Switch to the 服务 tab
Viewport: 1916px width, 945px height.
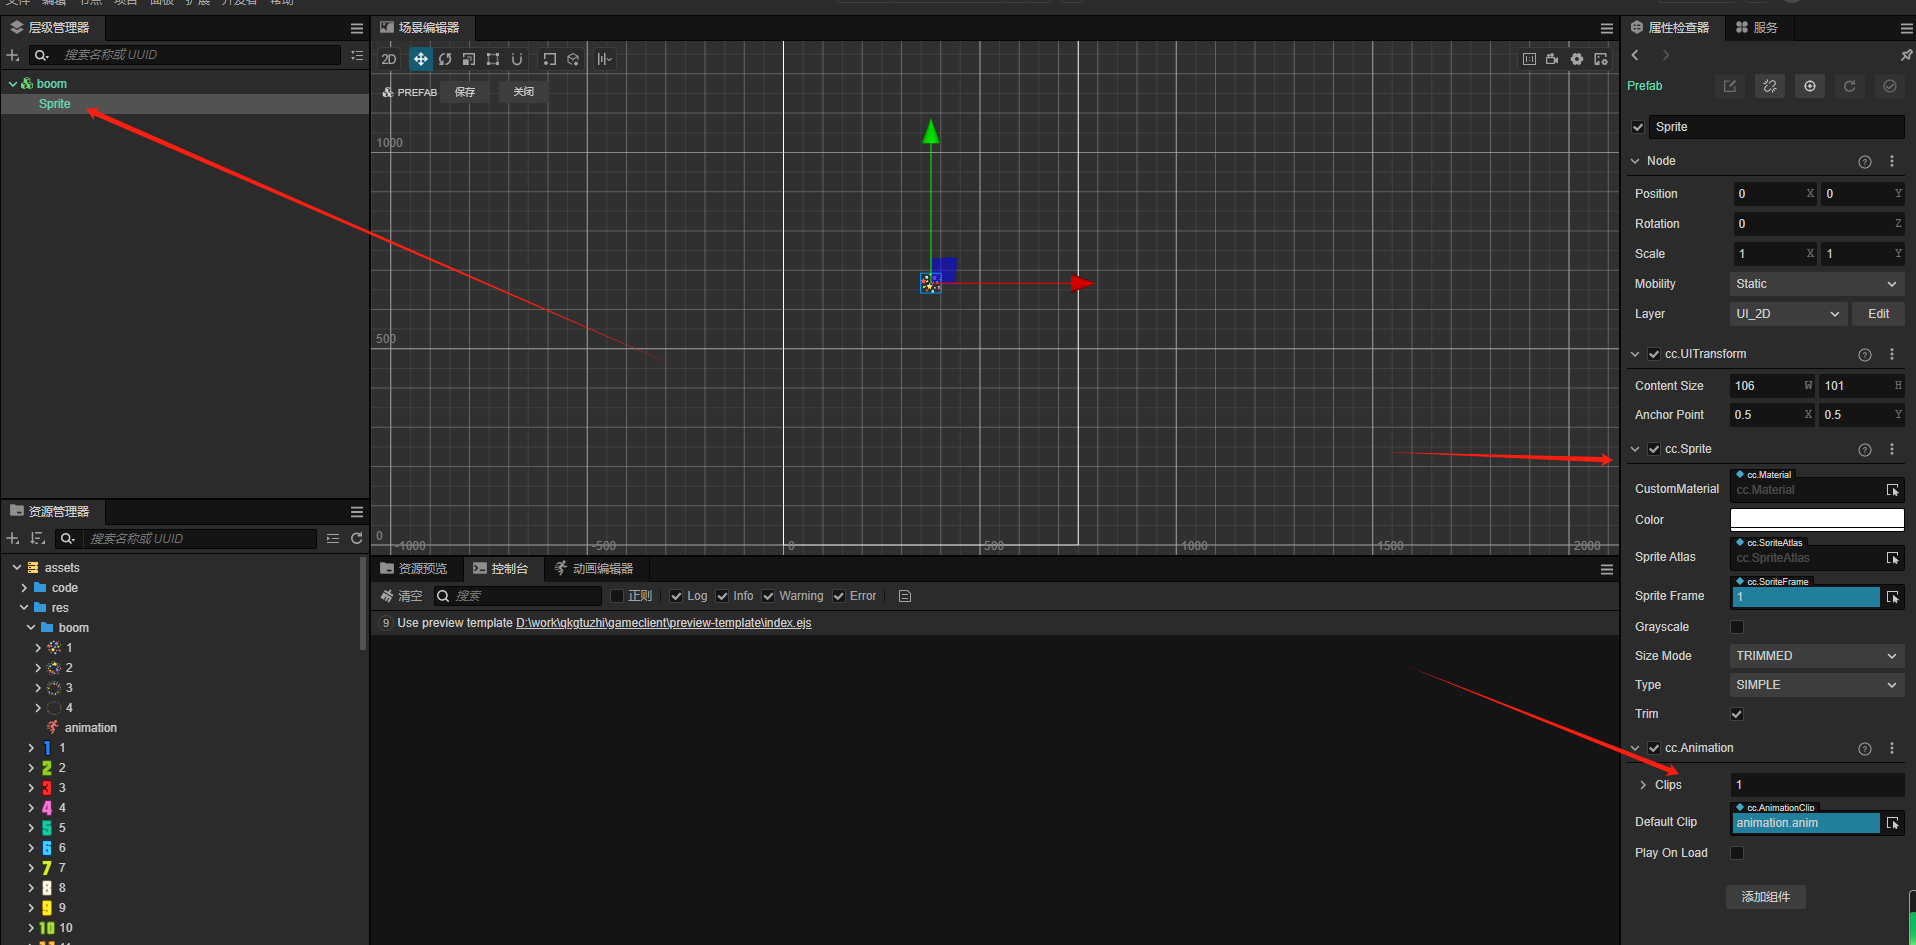pyautogui.click(x=1757, y=28)
